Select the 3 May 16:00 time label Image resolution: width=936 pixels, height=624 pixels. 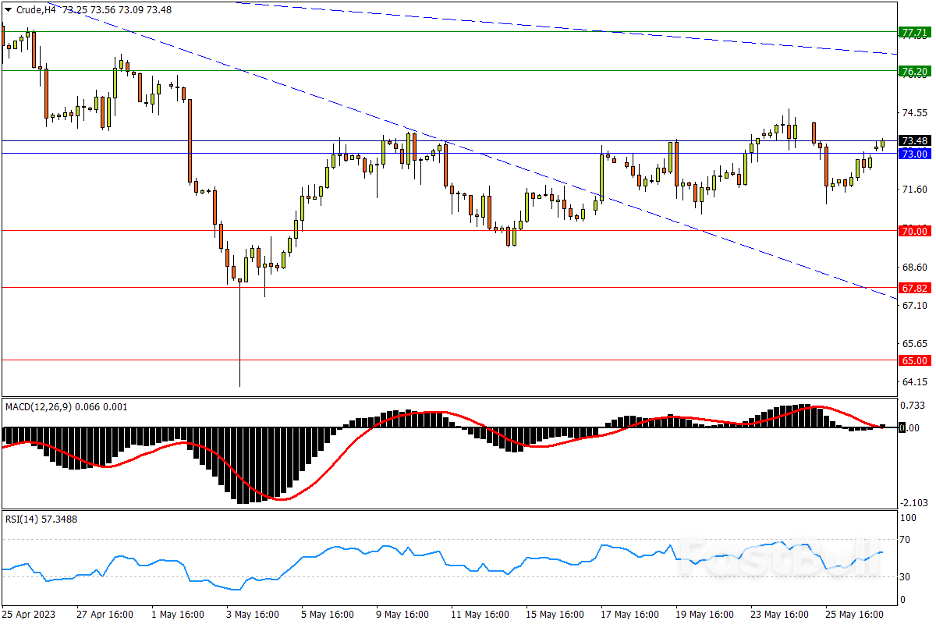click(254, 614)
